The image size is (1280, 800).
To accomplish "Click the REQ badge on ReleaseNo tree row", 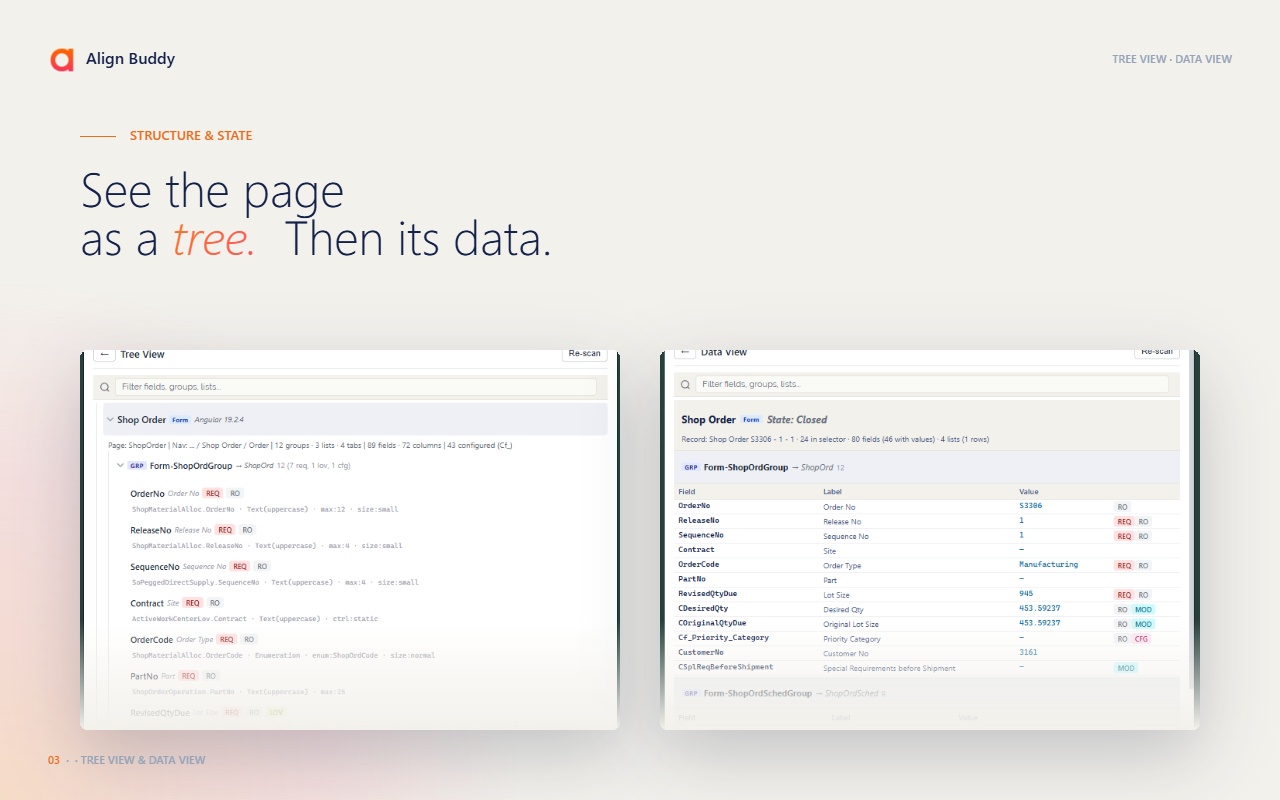I will [225, 530].
